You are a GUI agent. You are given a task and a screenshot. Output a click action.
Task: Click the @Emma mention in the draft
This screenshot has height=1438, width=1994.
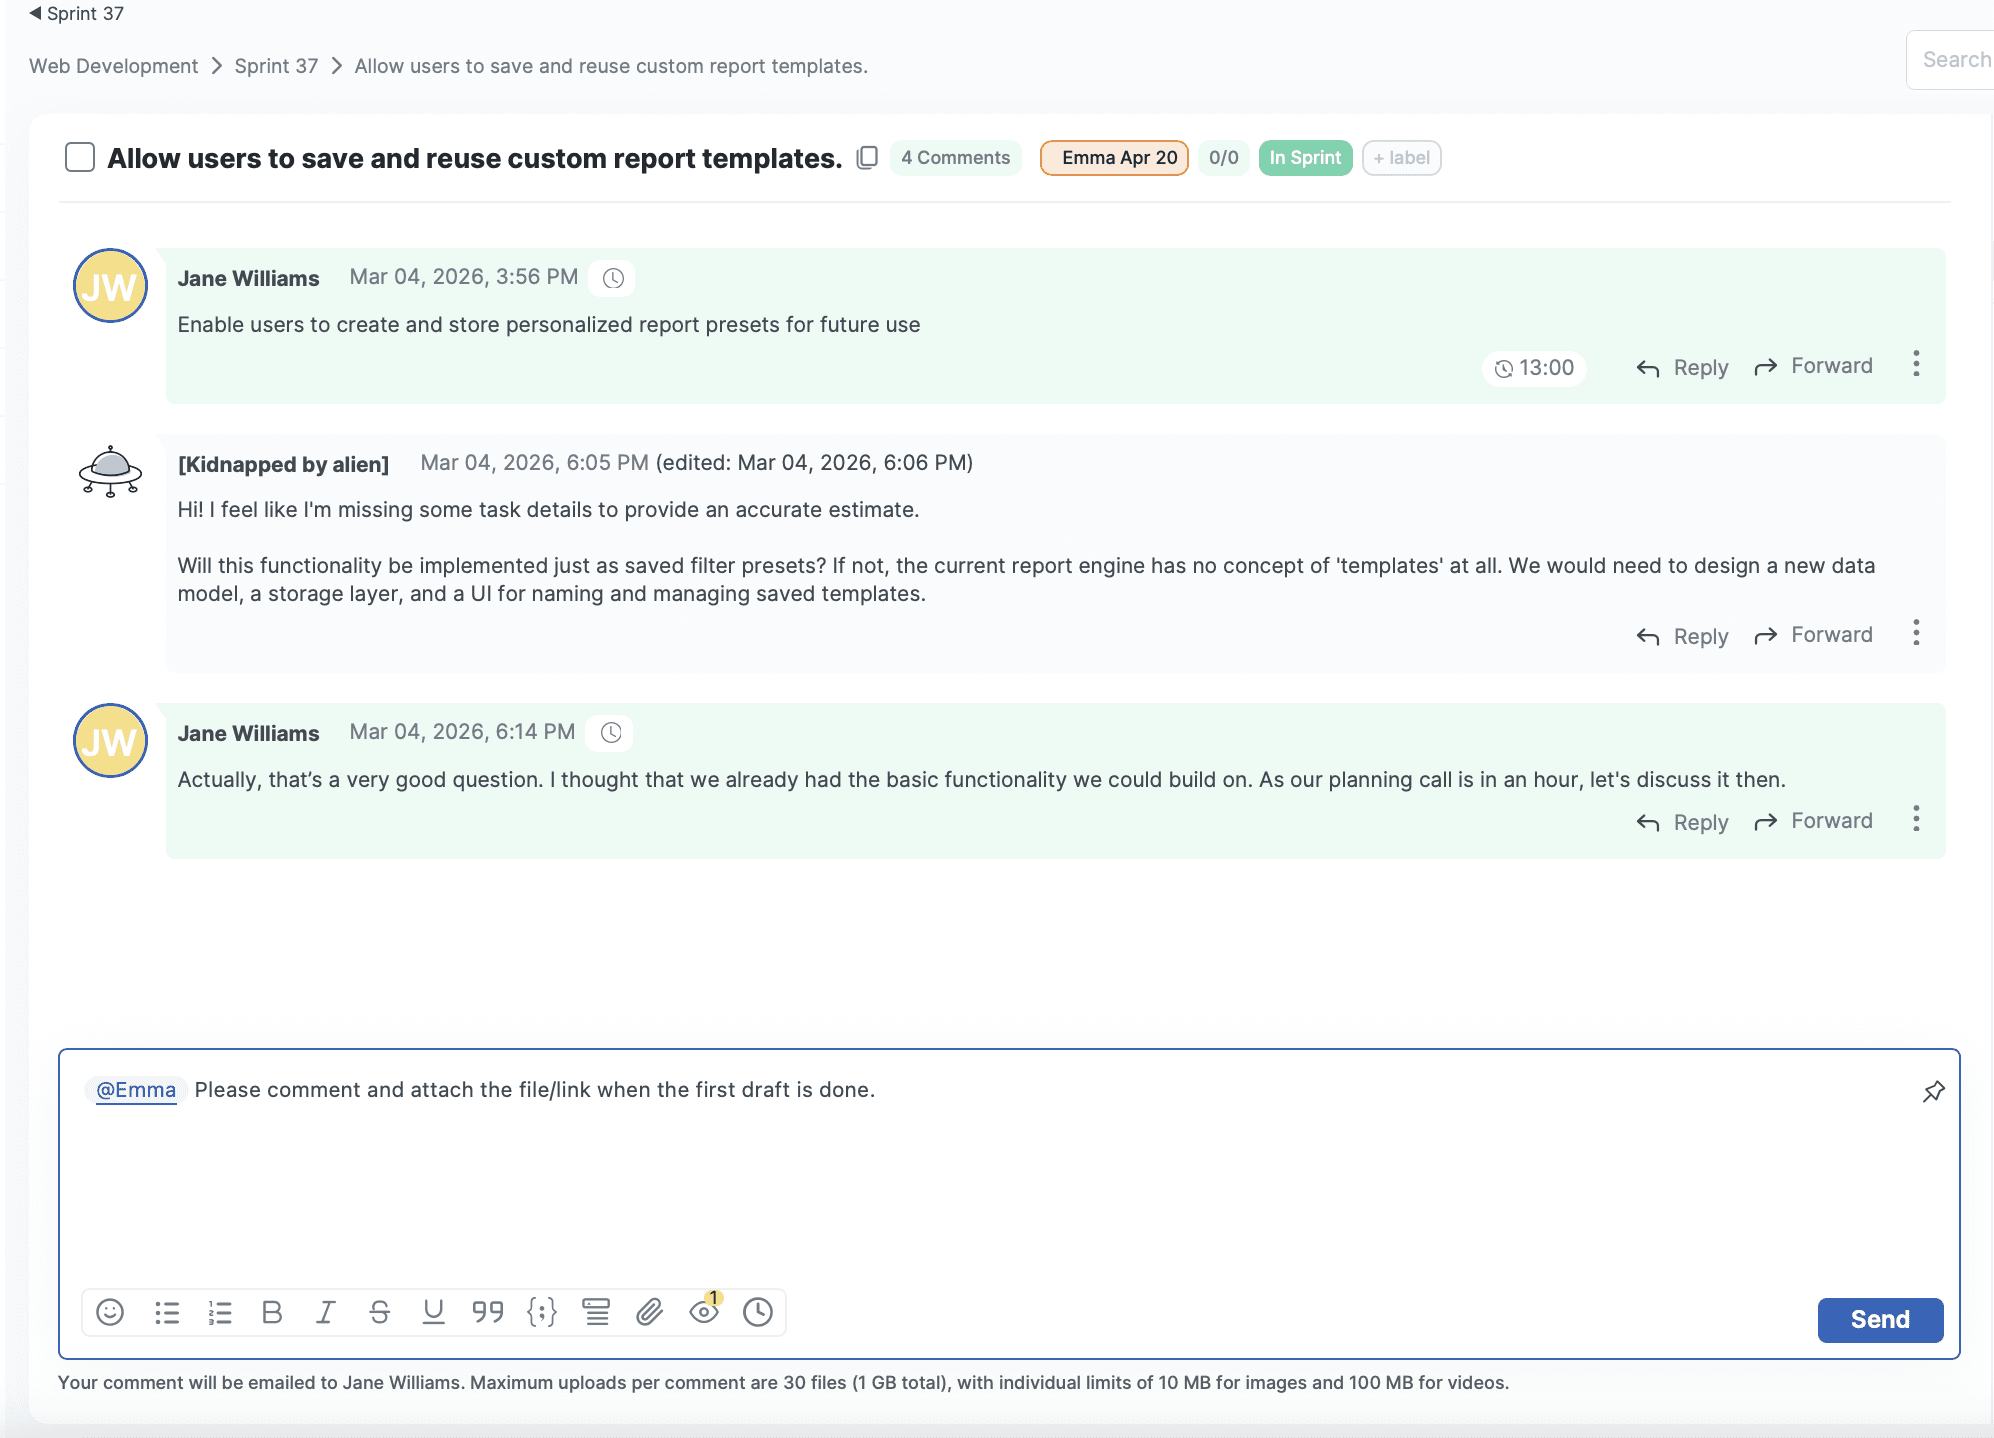click(x=136, y=1090)
